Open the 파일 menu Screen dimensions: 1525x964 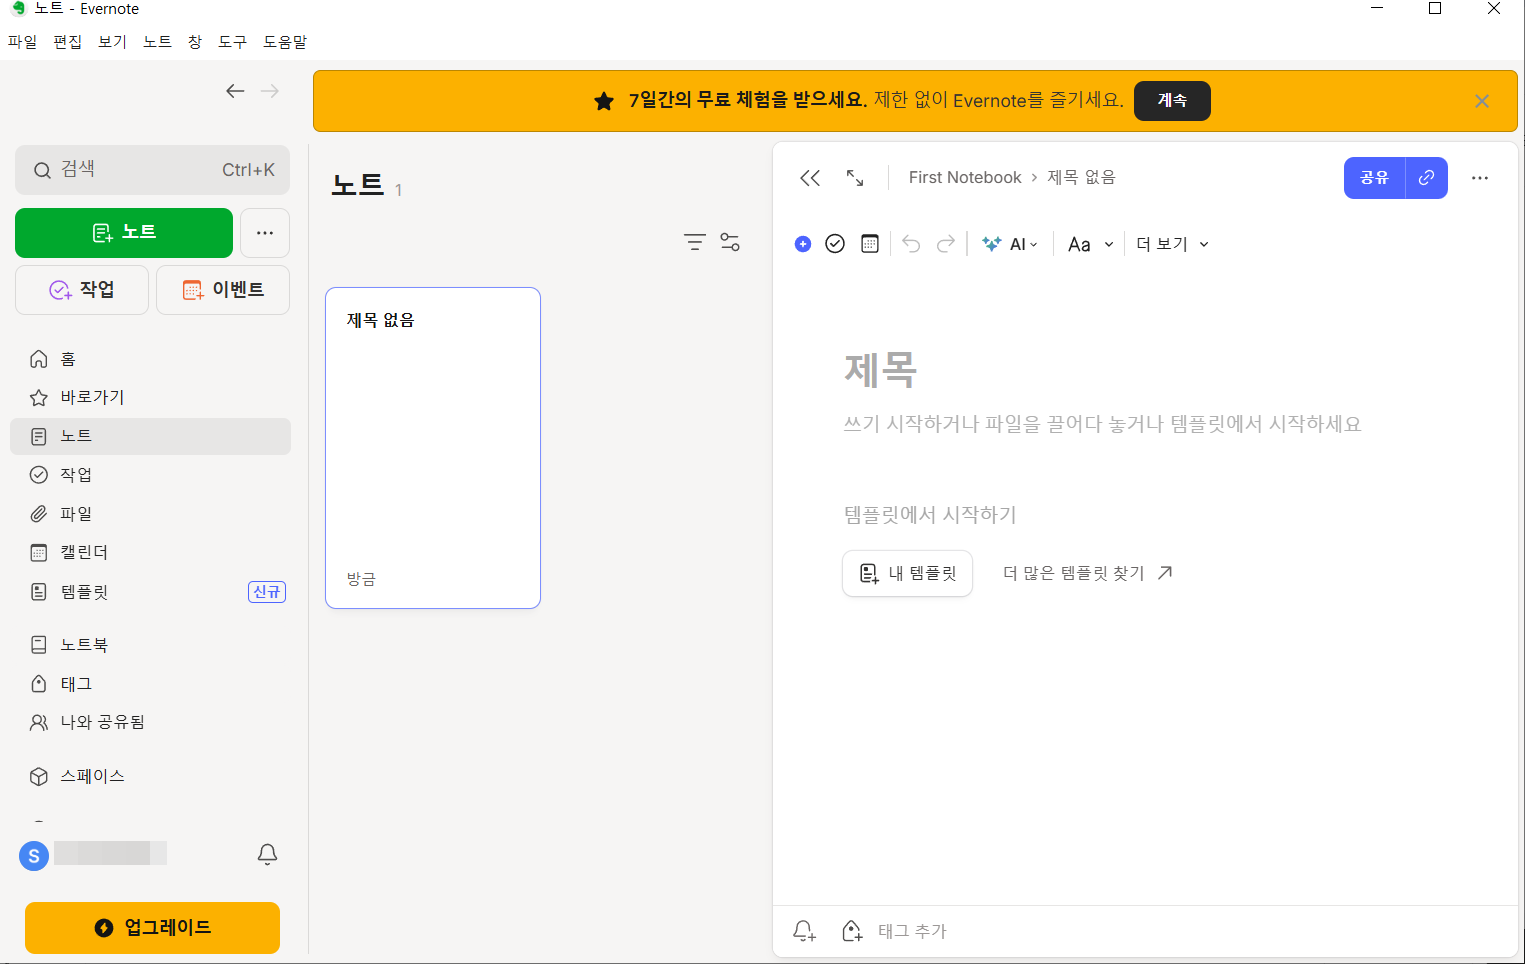(x=22, y=42)
